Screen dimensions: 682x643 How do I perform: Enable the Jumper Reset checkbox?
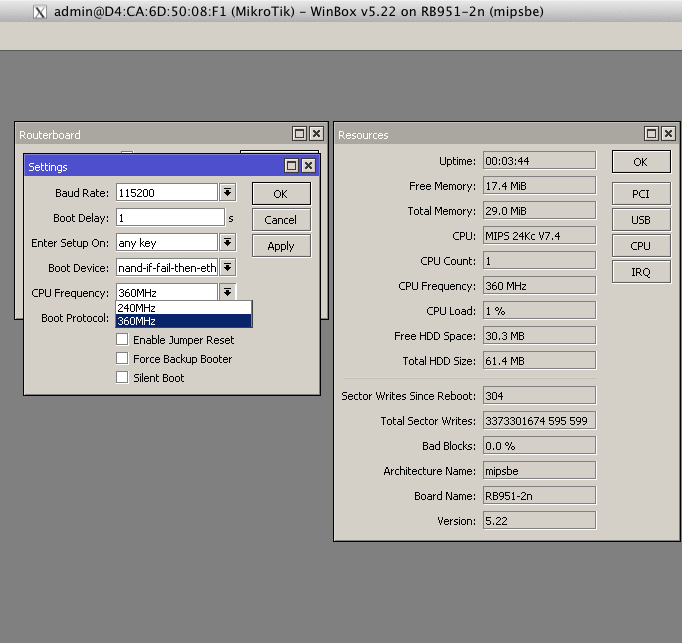(122, 339)
